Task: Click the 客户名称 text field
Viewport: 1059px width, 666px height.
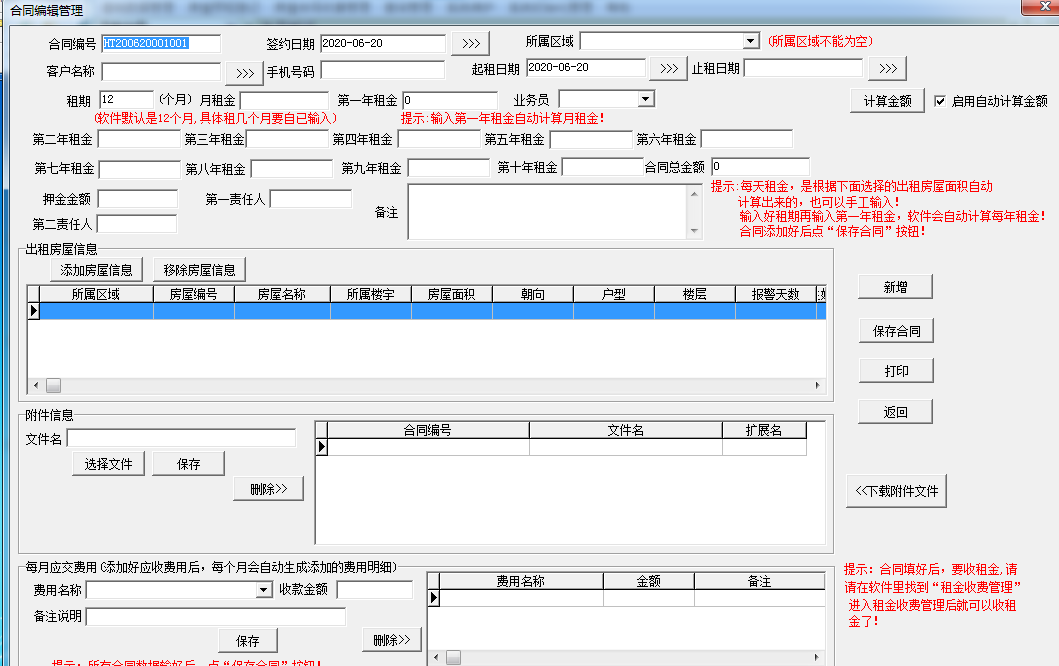Action: pos(161,71)
